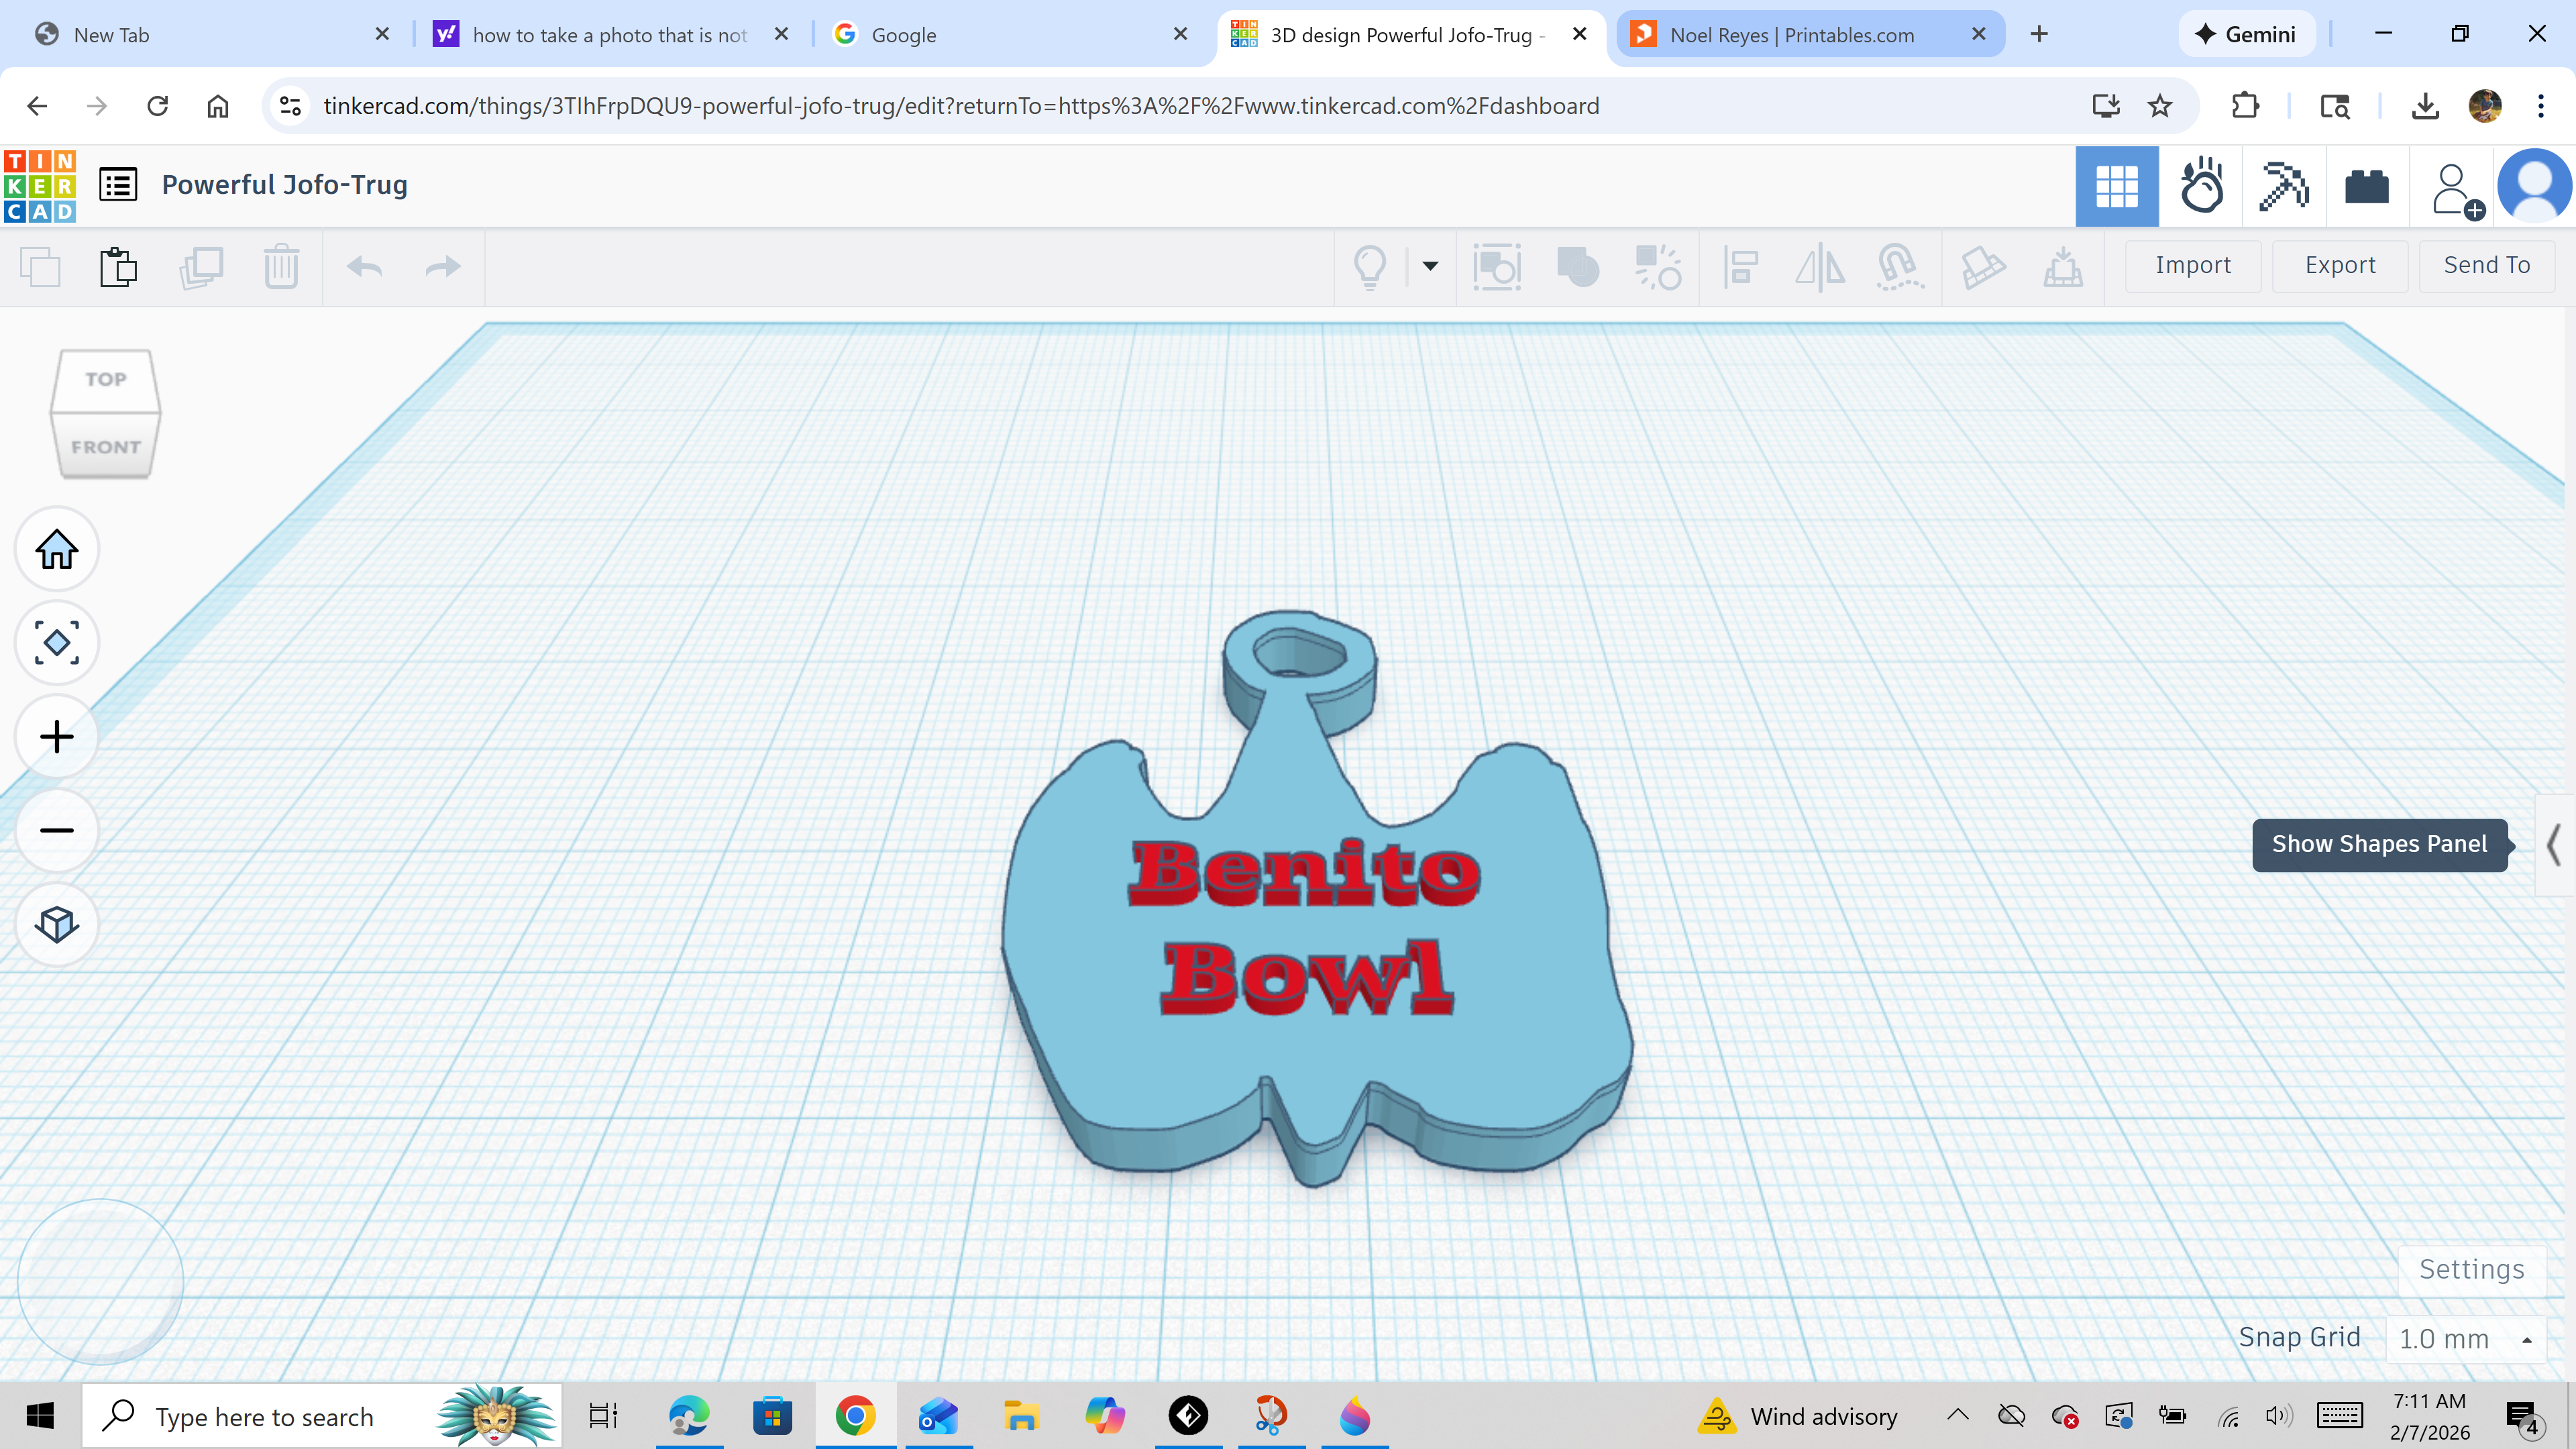Click the Cruise magnet tool icon

[1900, 267]
